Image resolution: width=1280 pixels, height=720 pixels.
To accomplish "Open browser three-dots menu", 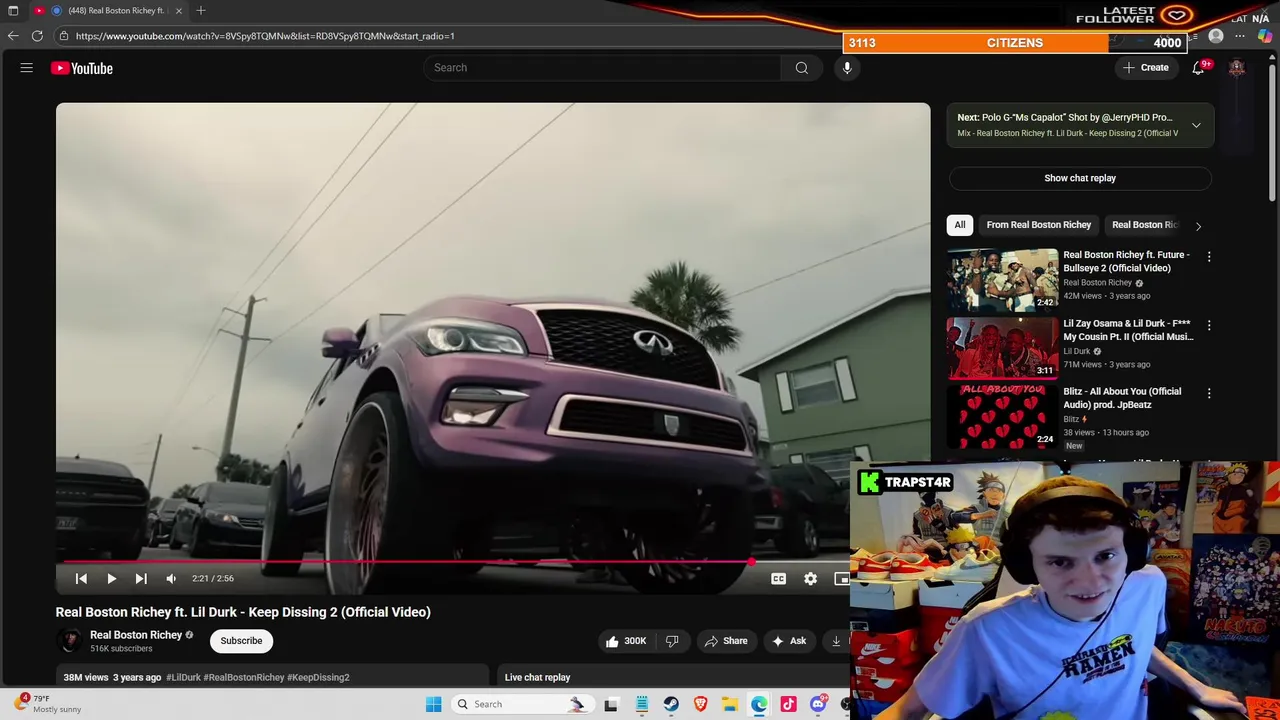I will [x=1240, y=36].
